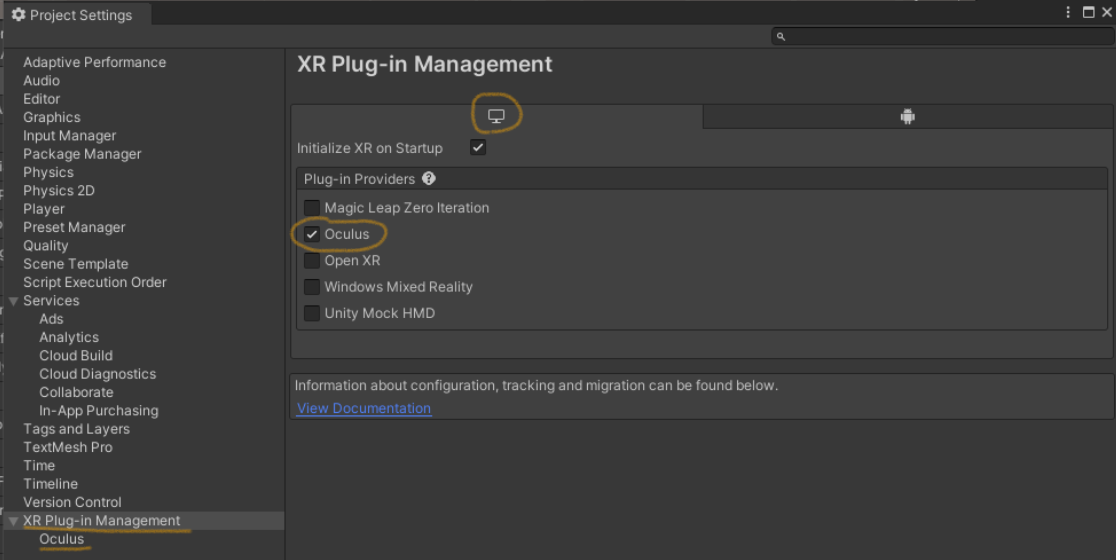Select XR Plug-in Management in the sidebar
Screen dimensions: 1116x560
pyautogui.click(x=102, y=521)
